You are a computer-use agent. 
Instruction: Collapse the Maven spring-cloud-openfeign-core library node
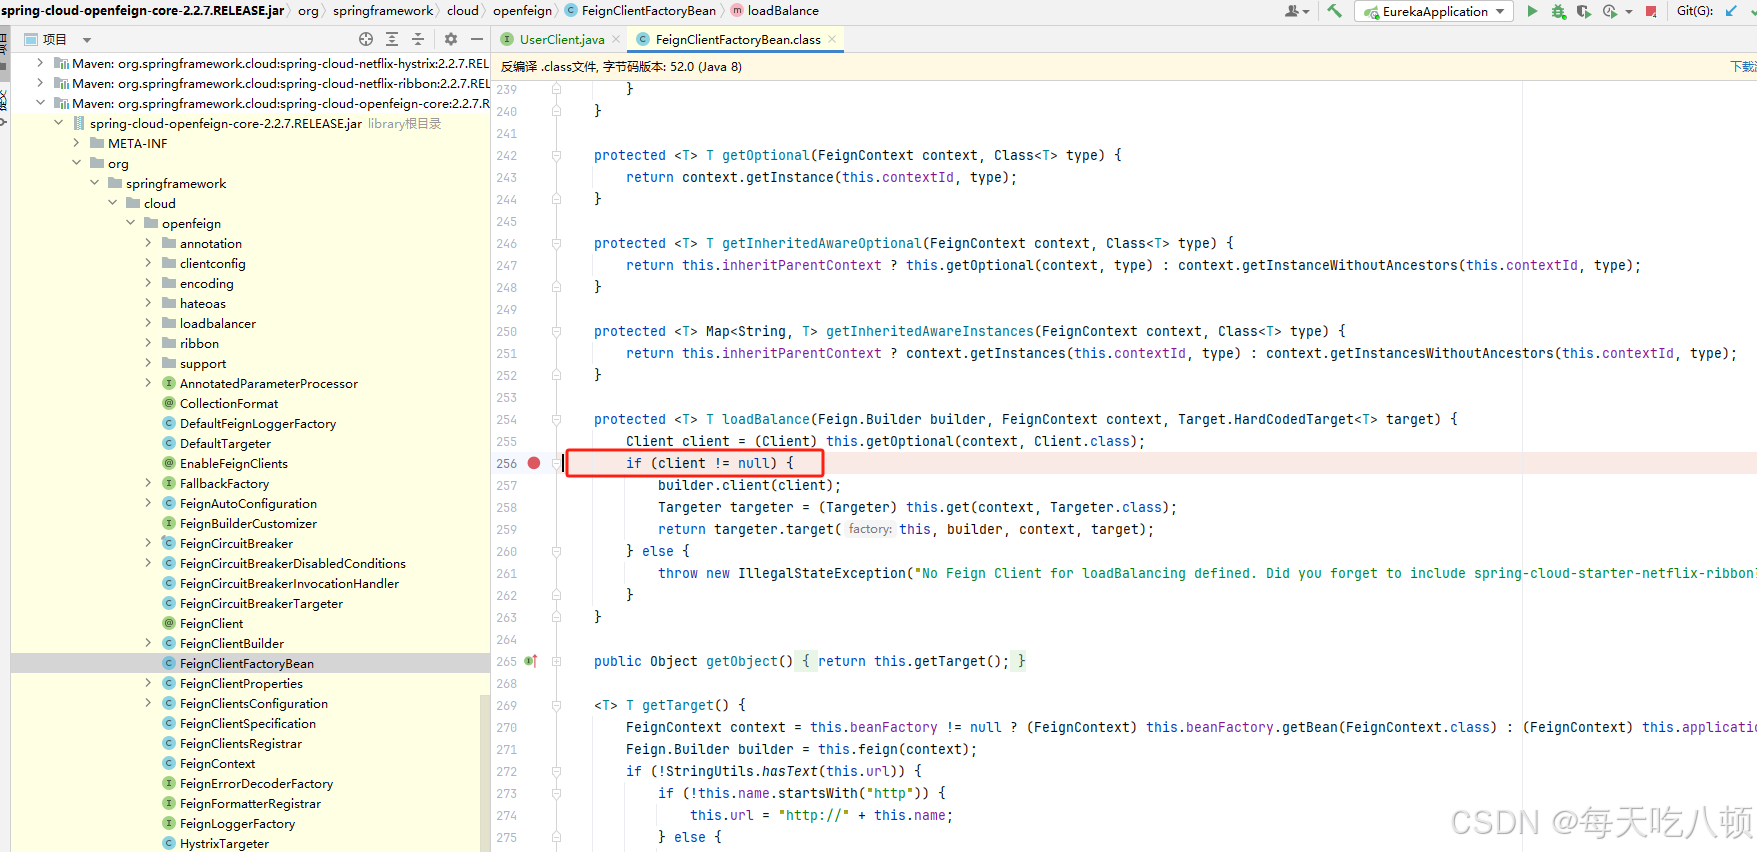pos(40,103)
